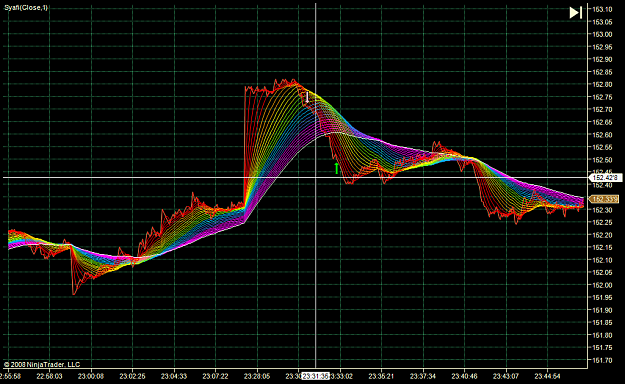Click the 152.00 price axis label
The height and width of the screenshot is (384, 625).
(602, 286)
